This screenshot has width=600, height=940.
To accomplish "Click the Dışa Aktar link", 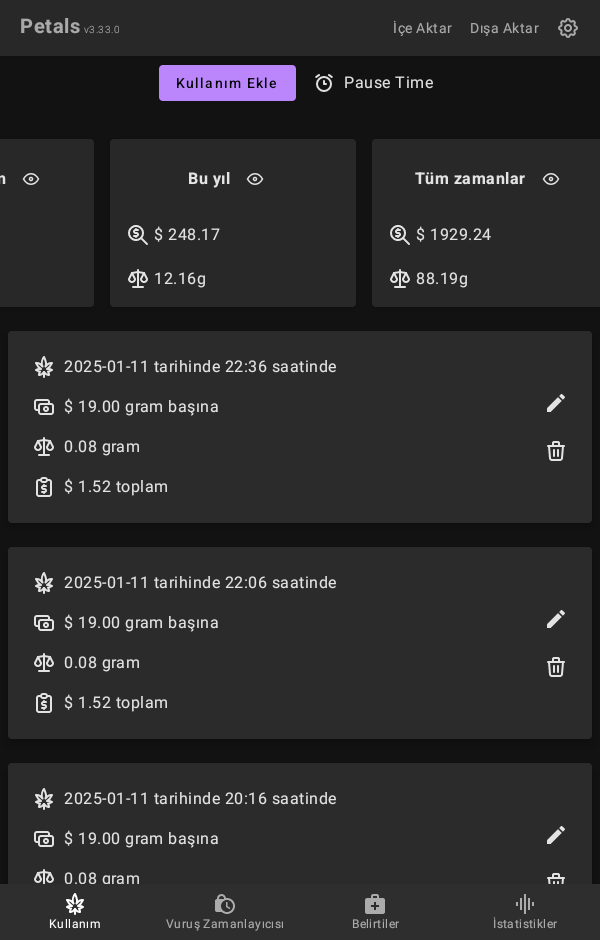I will (504, 28).
